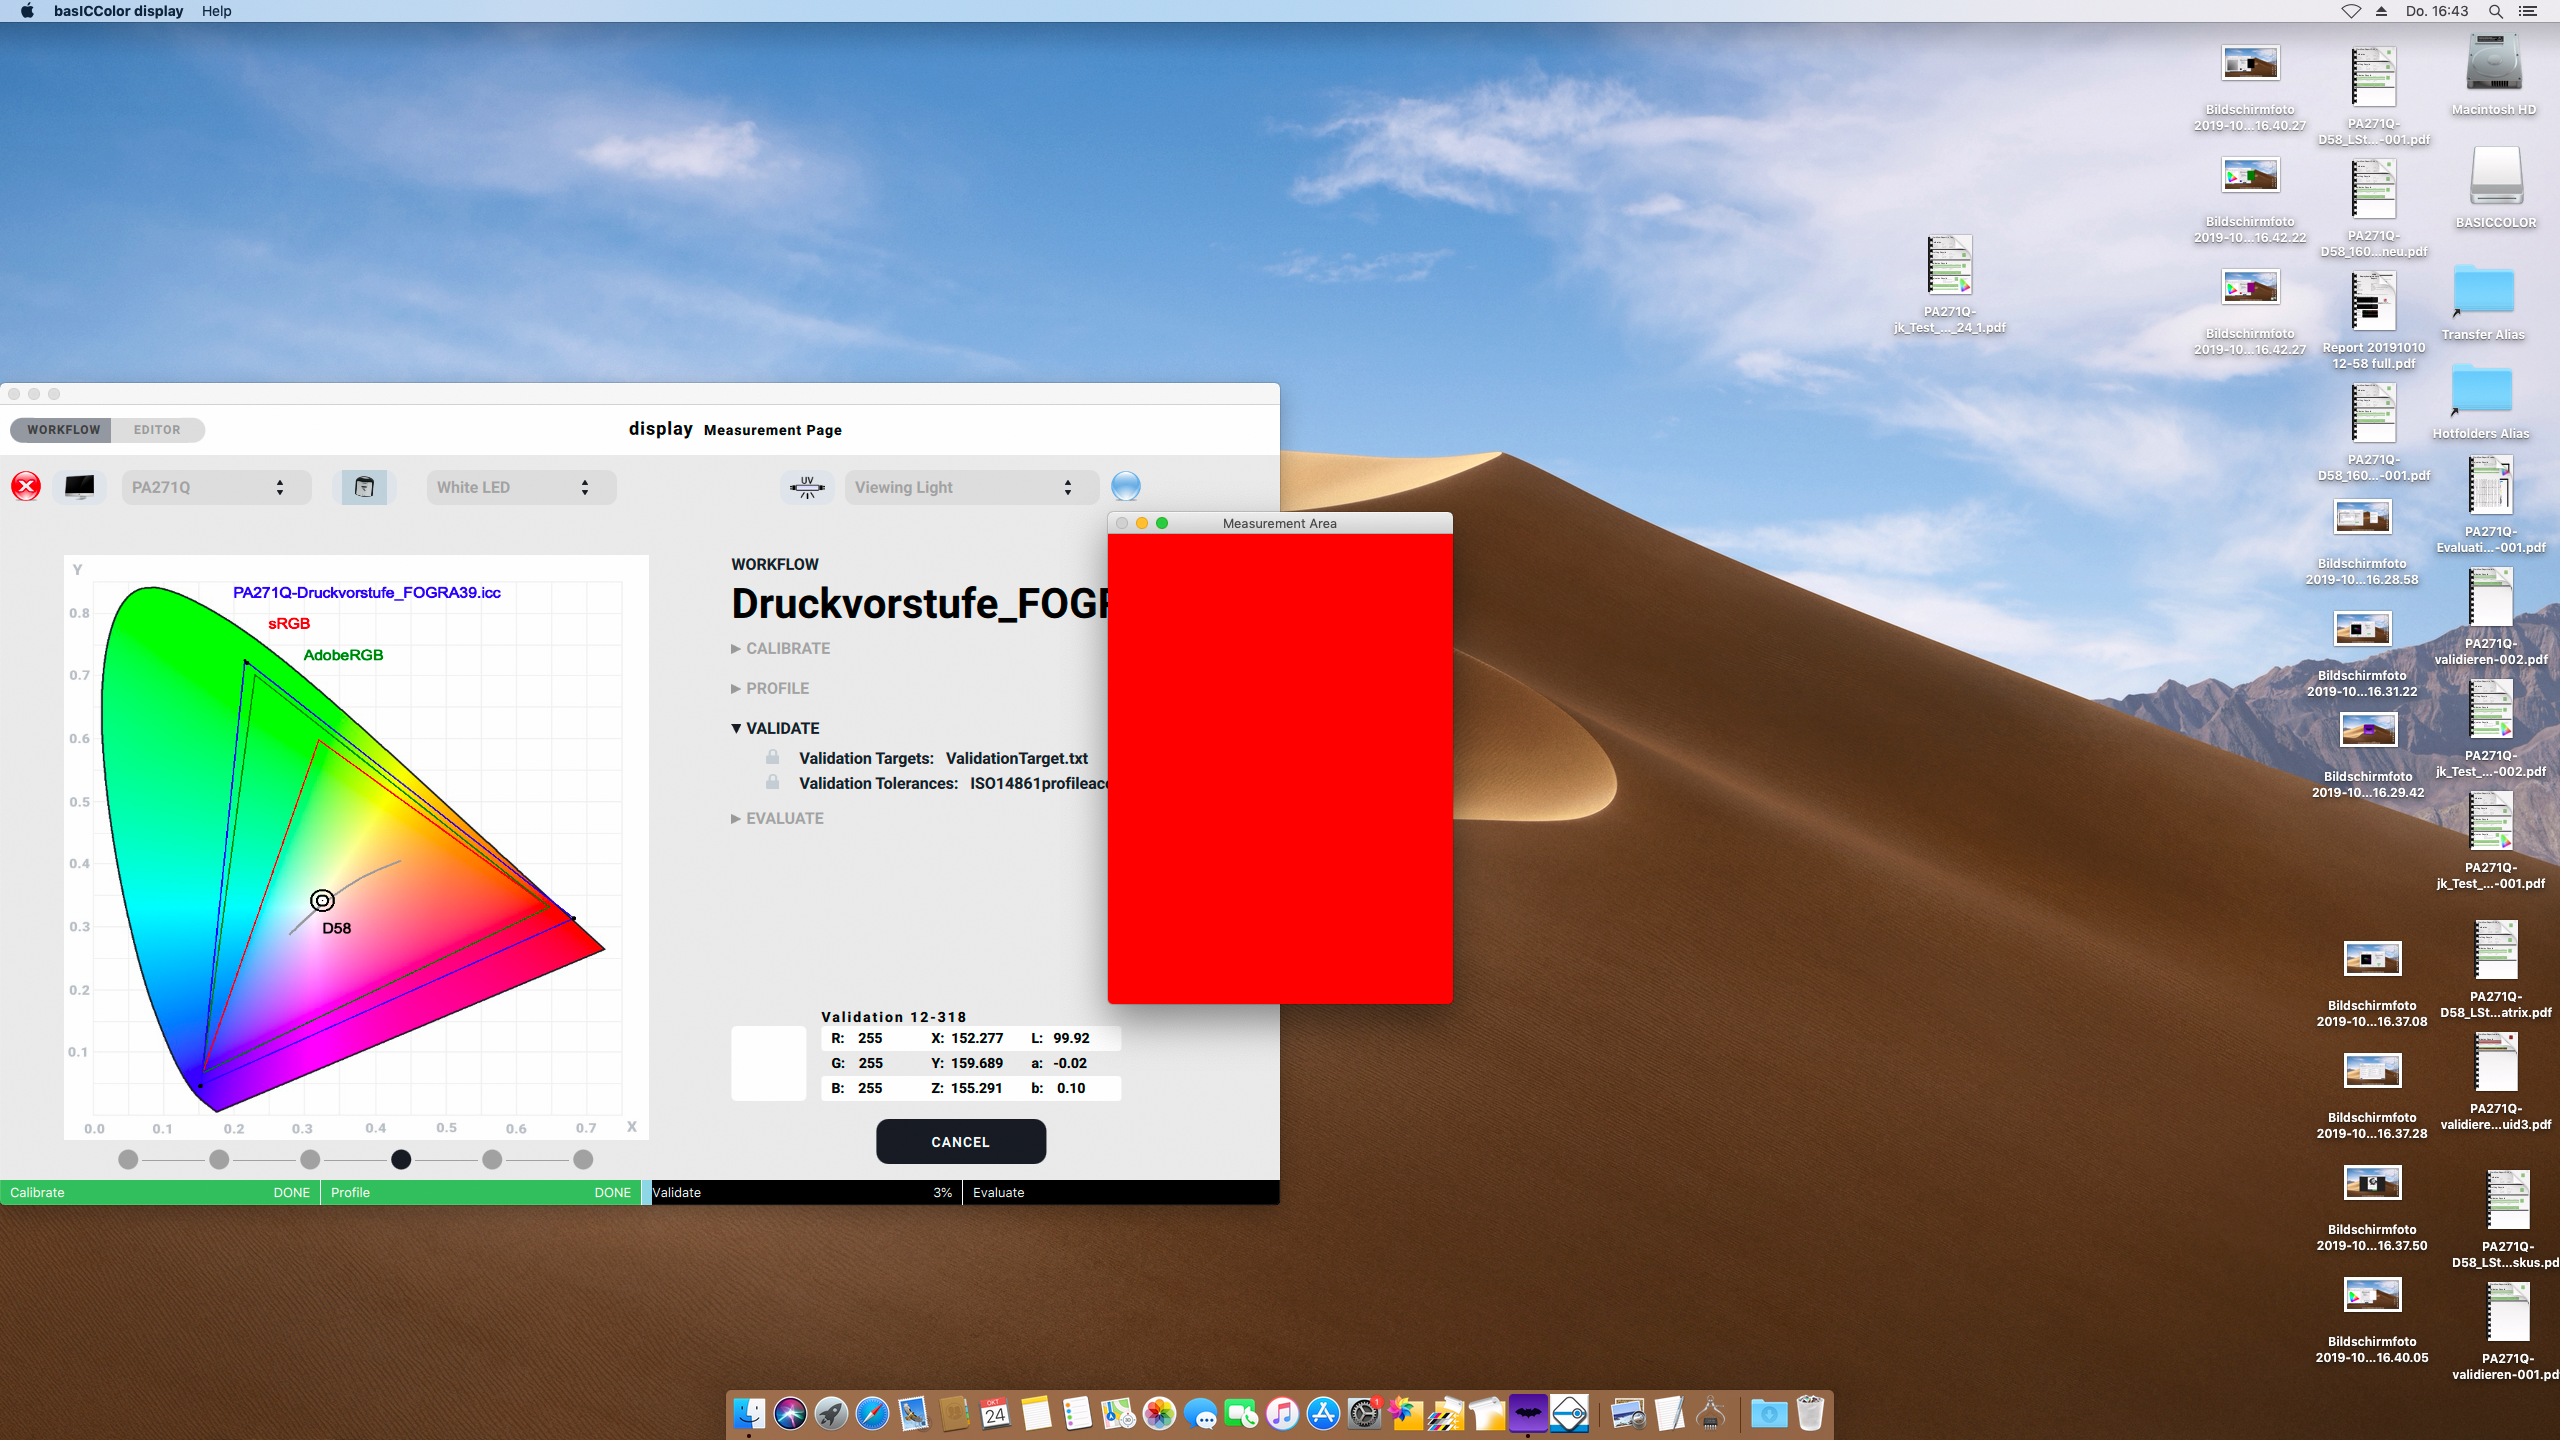The height and width of the screenshot is (1440, 2560).
Task: Click the red X status icon
Action: tap(26, 487)
